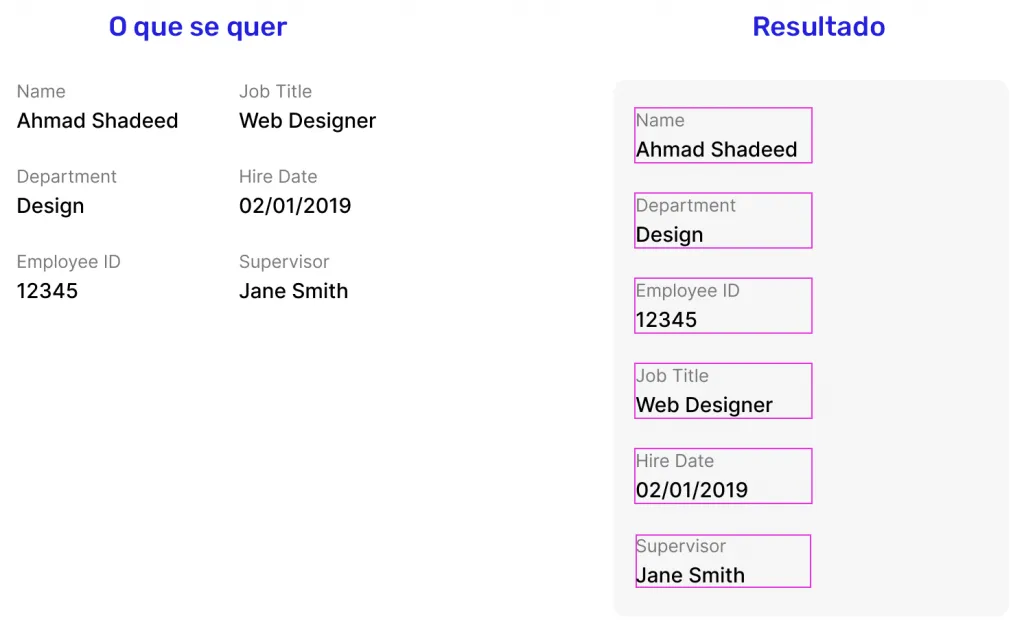Click "Web Designer" under O que se quer
The height and width of the screenshot is (636, 1024).
(307, 121)
